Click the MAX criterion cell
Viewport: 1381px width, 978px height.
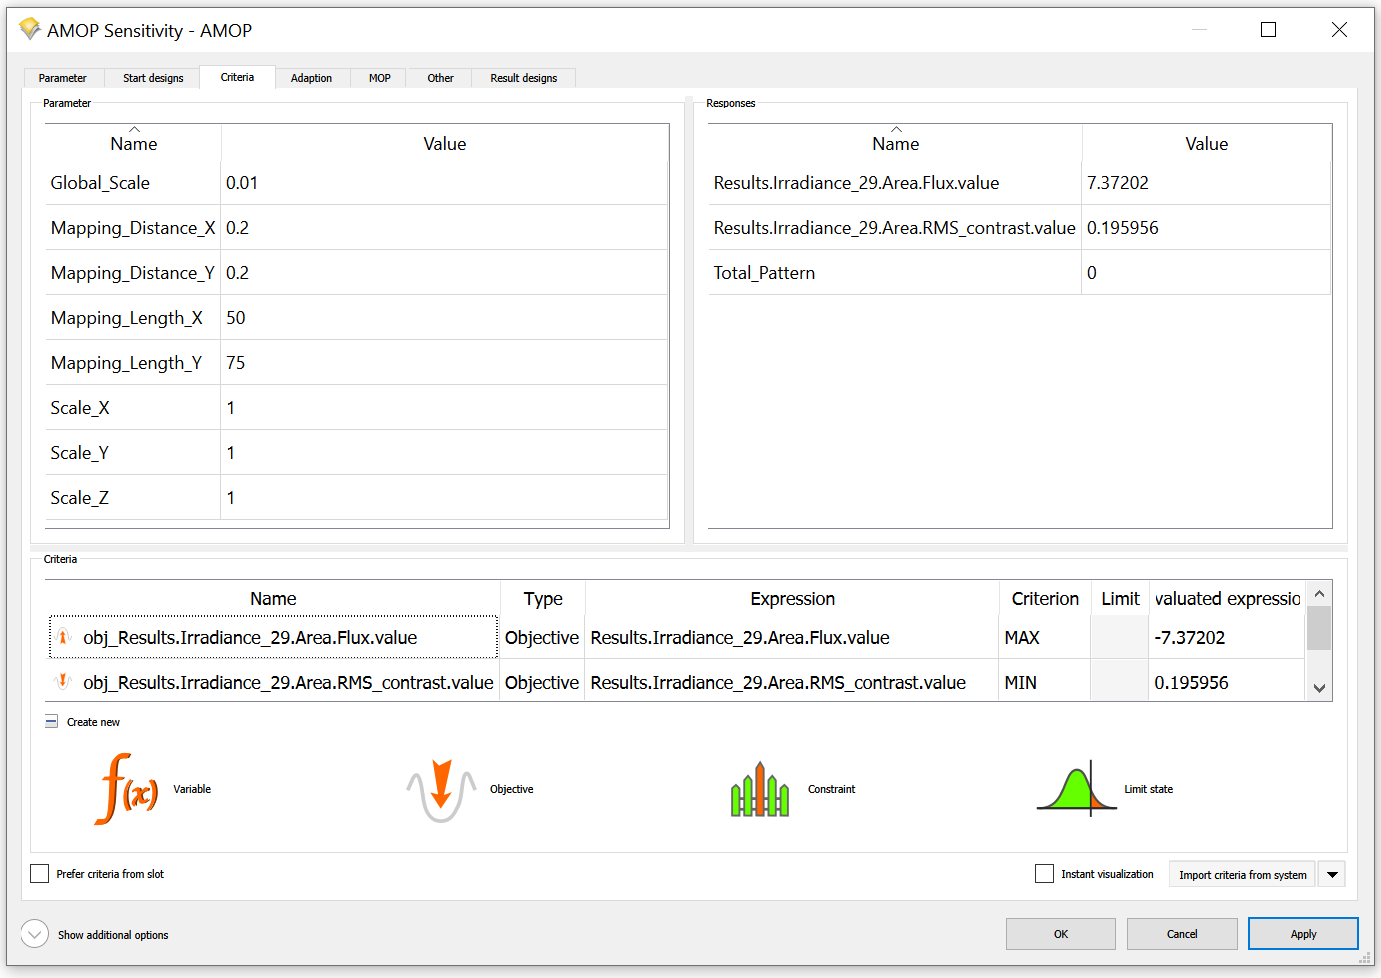(1044, 637)
